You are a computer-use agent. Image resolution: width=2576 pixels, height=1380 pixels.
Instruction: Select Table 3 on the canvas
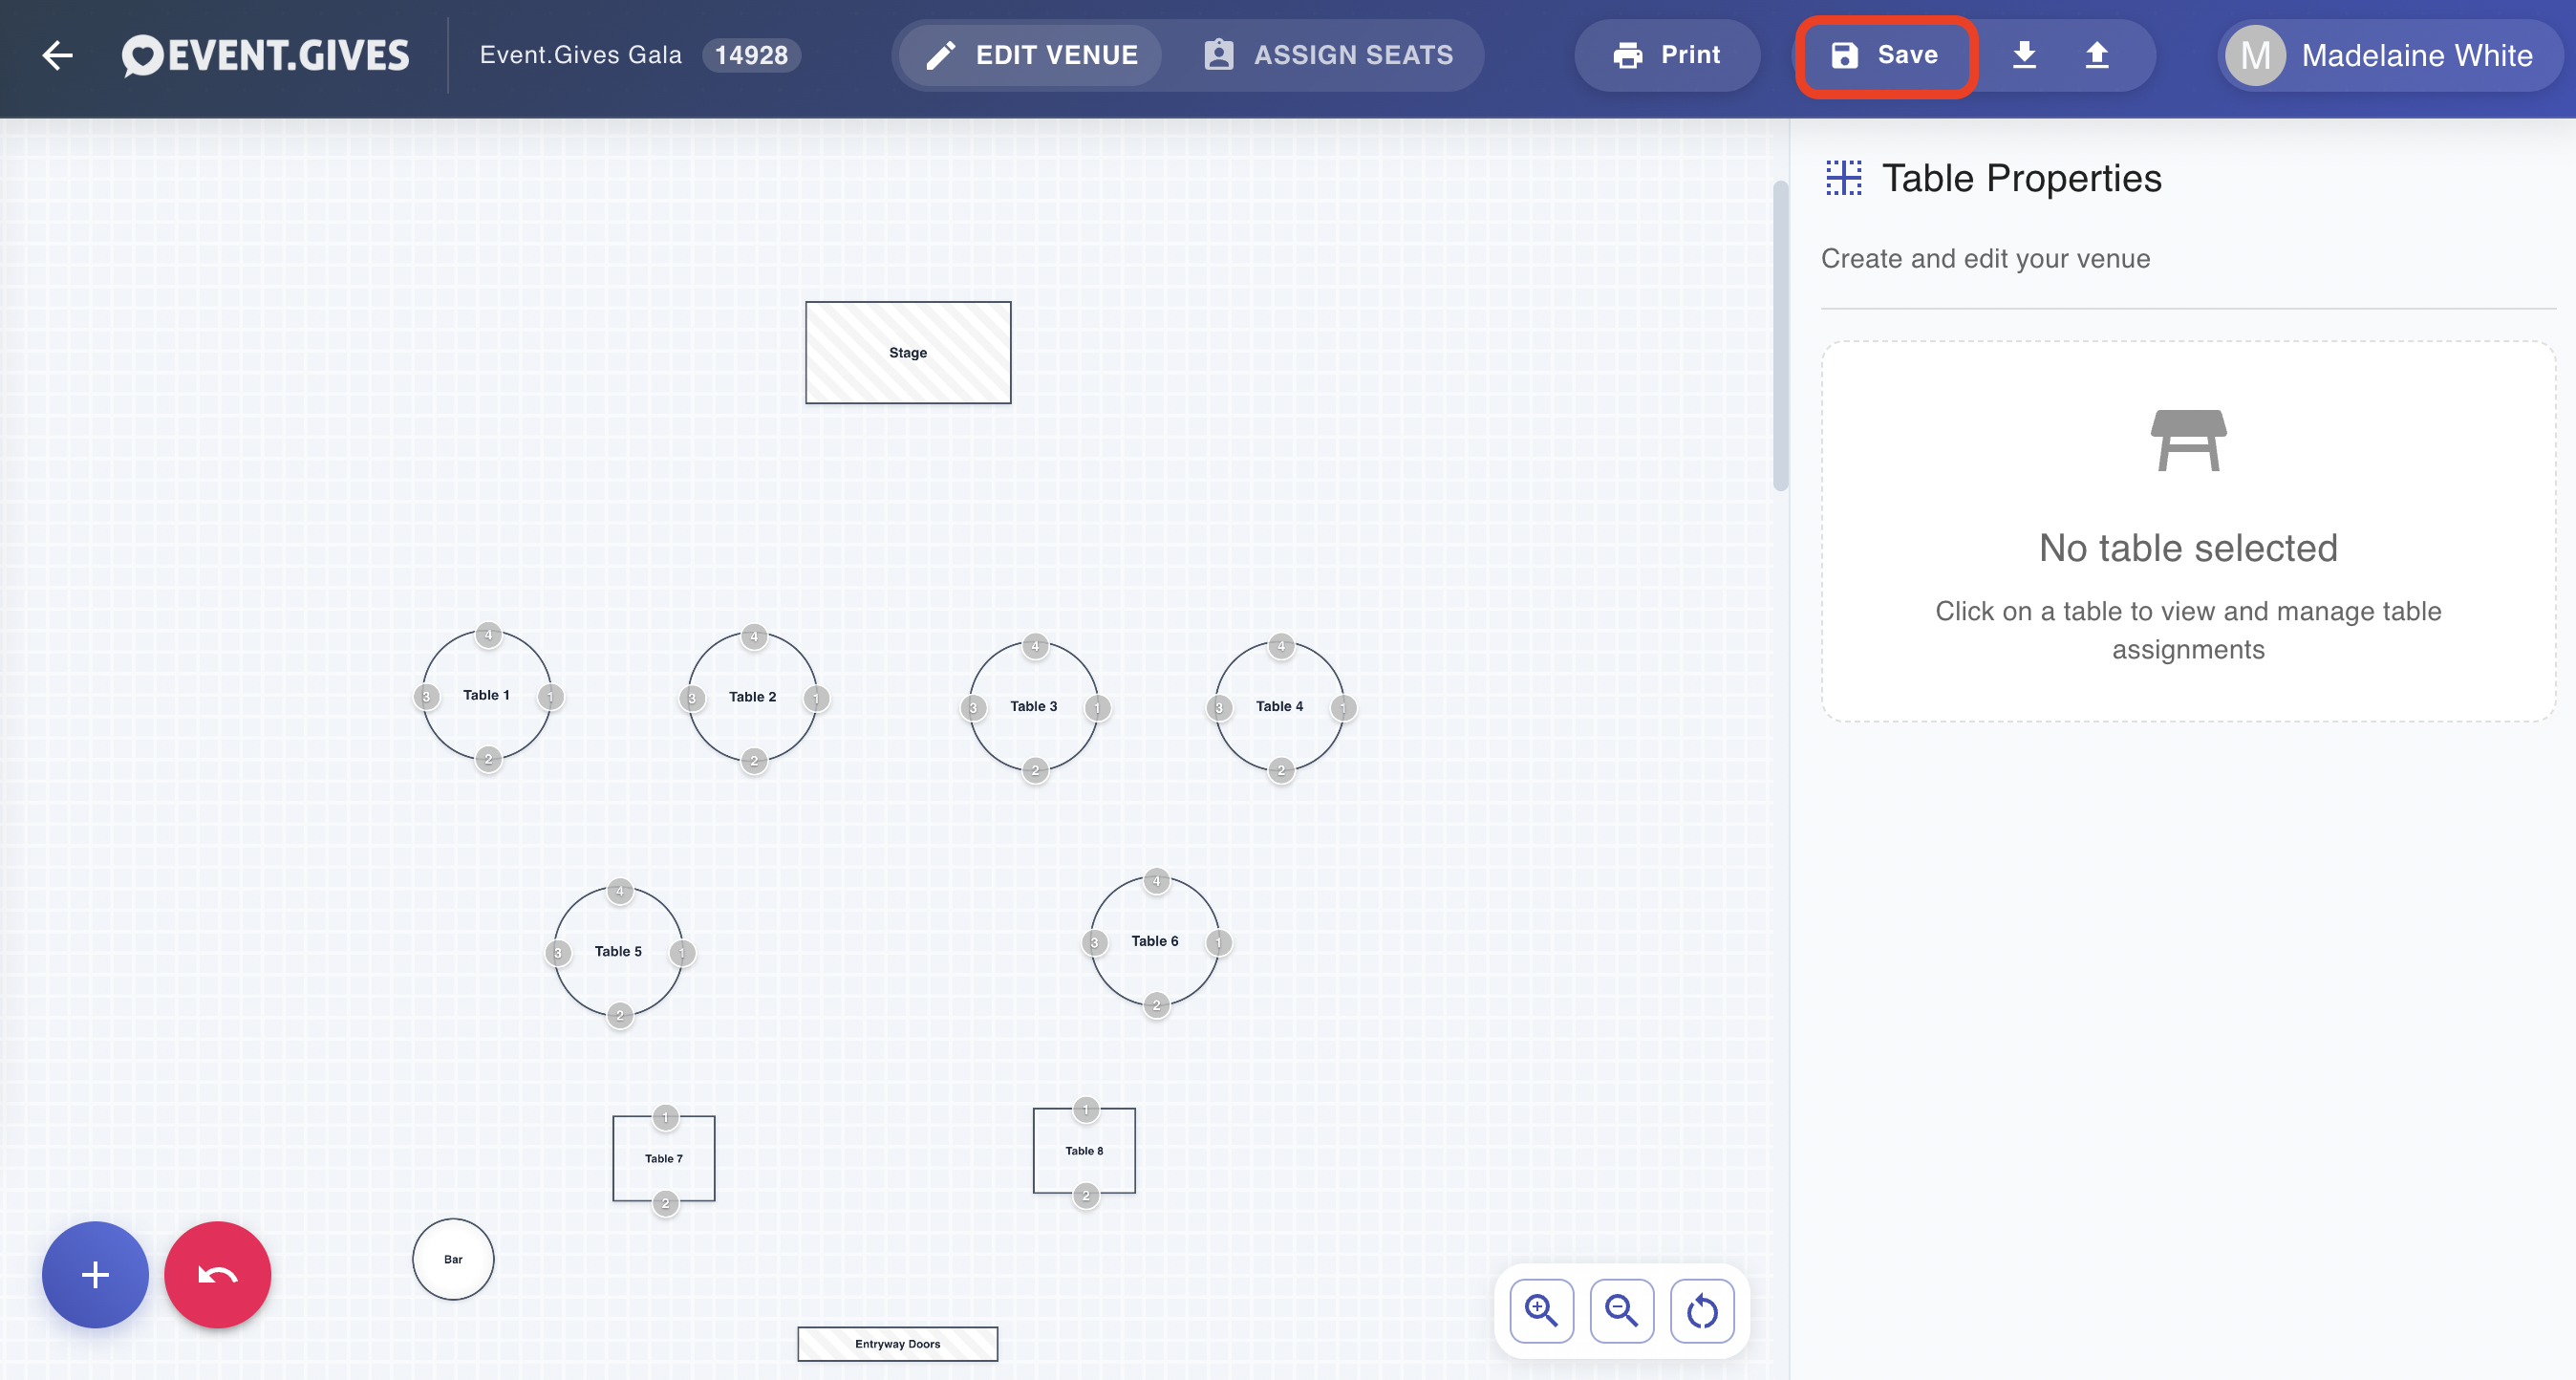[1034, 706]
